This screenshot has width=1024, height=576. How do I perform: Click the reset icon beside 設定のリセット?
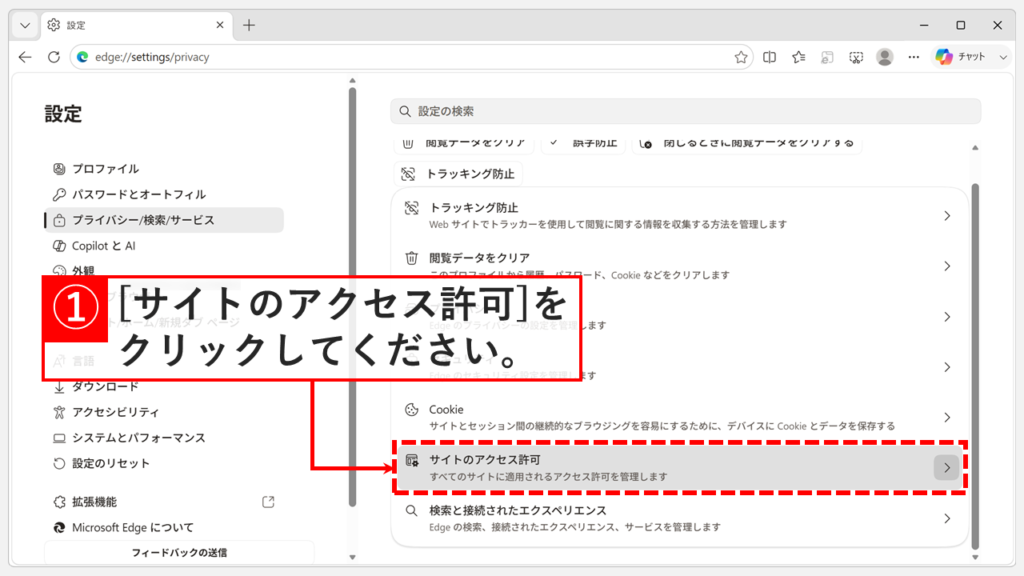pyautogui.click(x=59, y=463)
